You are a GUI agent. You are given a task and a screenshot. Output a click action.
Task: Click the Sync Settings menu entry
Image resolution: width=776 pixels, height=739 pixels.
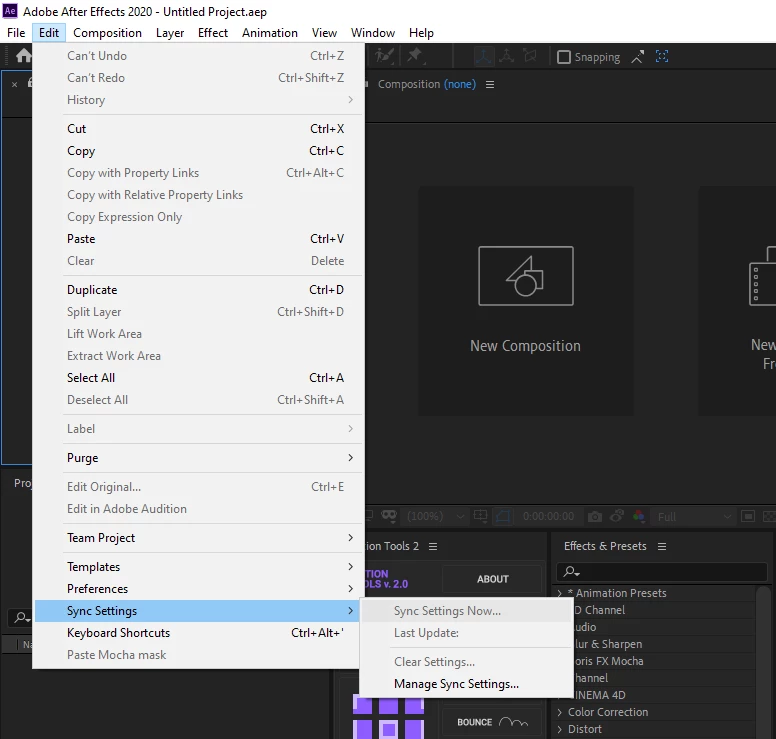pyautogui.click(x=197, y=611)
